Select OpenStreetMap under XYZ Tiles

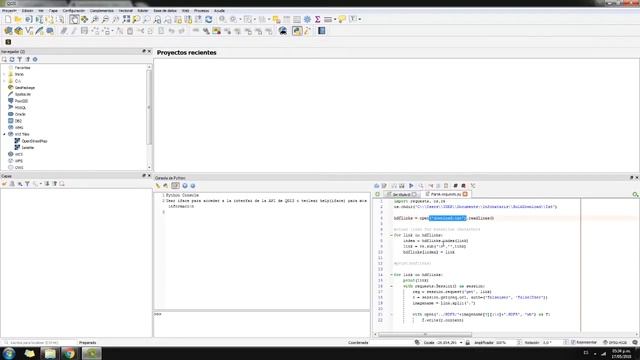pyautogui.click(x=34, y=141)
